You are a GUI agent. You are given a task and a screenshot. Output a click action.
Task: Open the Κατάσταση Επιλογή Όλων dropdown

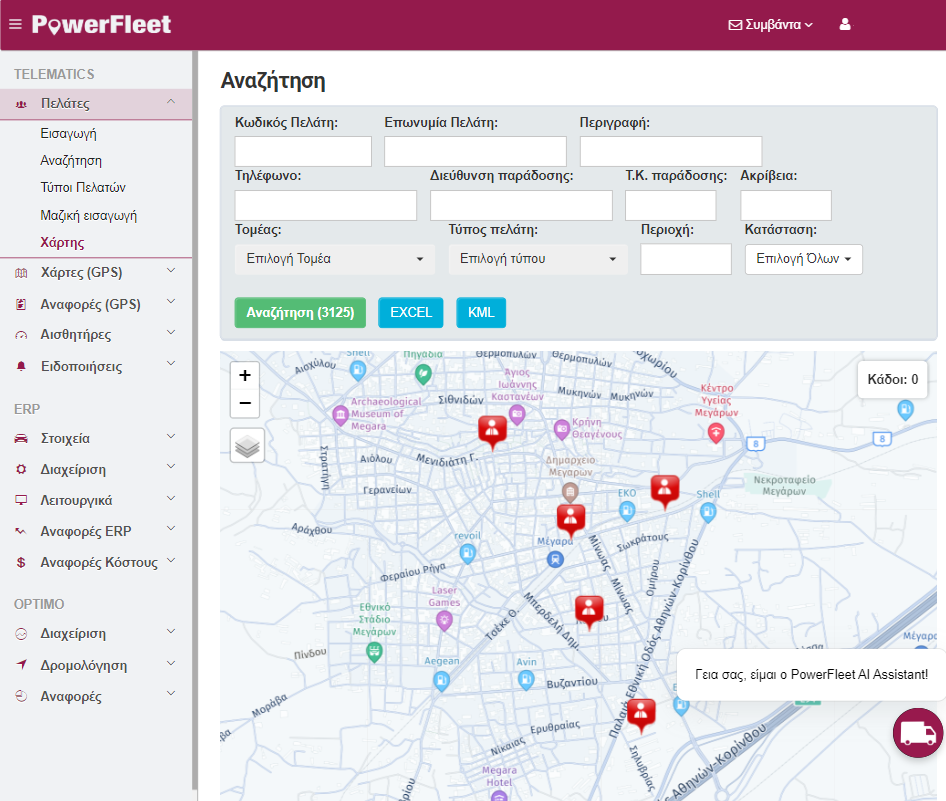coord(803,259)
